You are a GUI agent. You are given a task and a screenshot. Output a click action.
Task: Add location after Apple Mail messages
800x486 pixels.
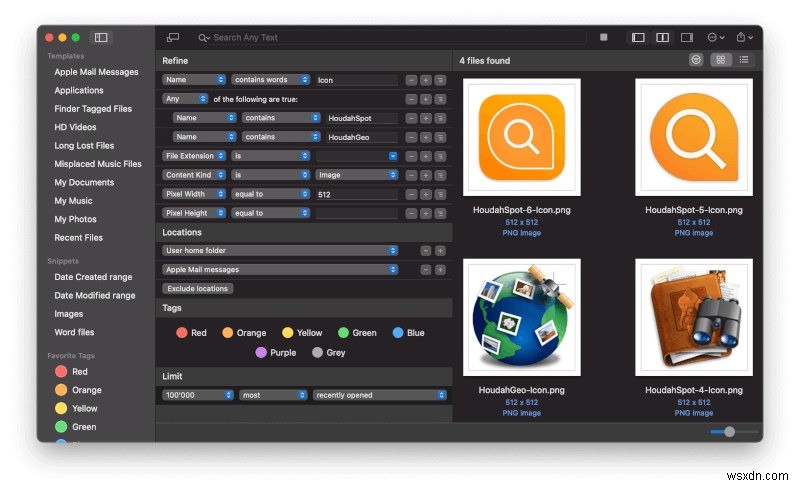click(x=440, y=270)
